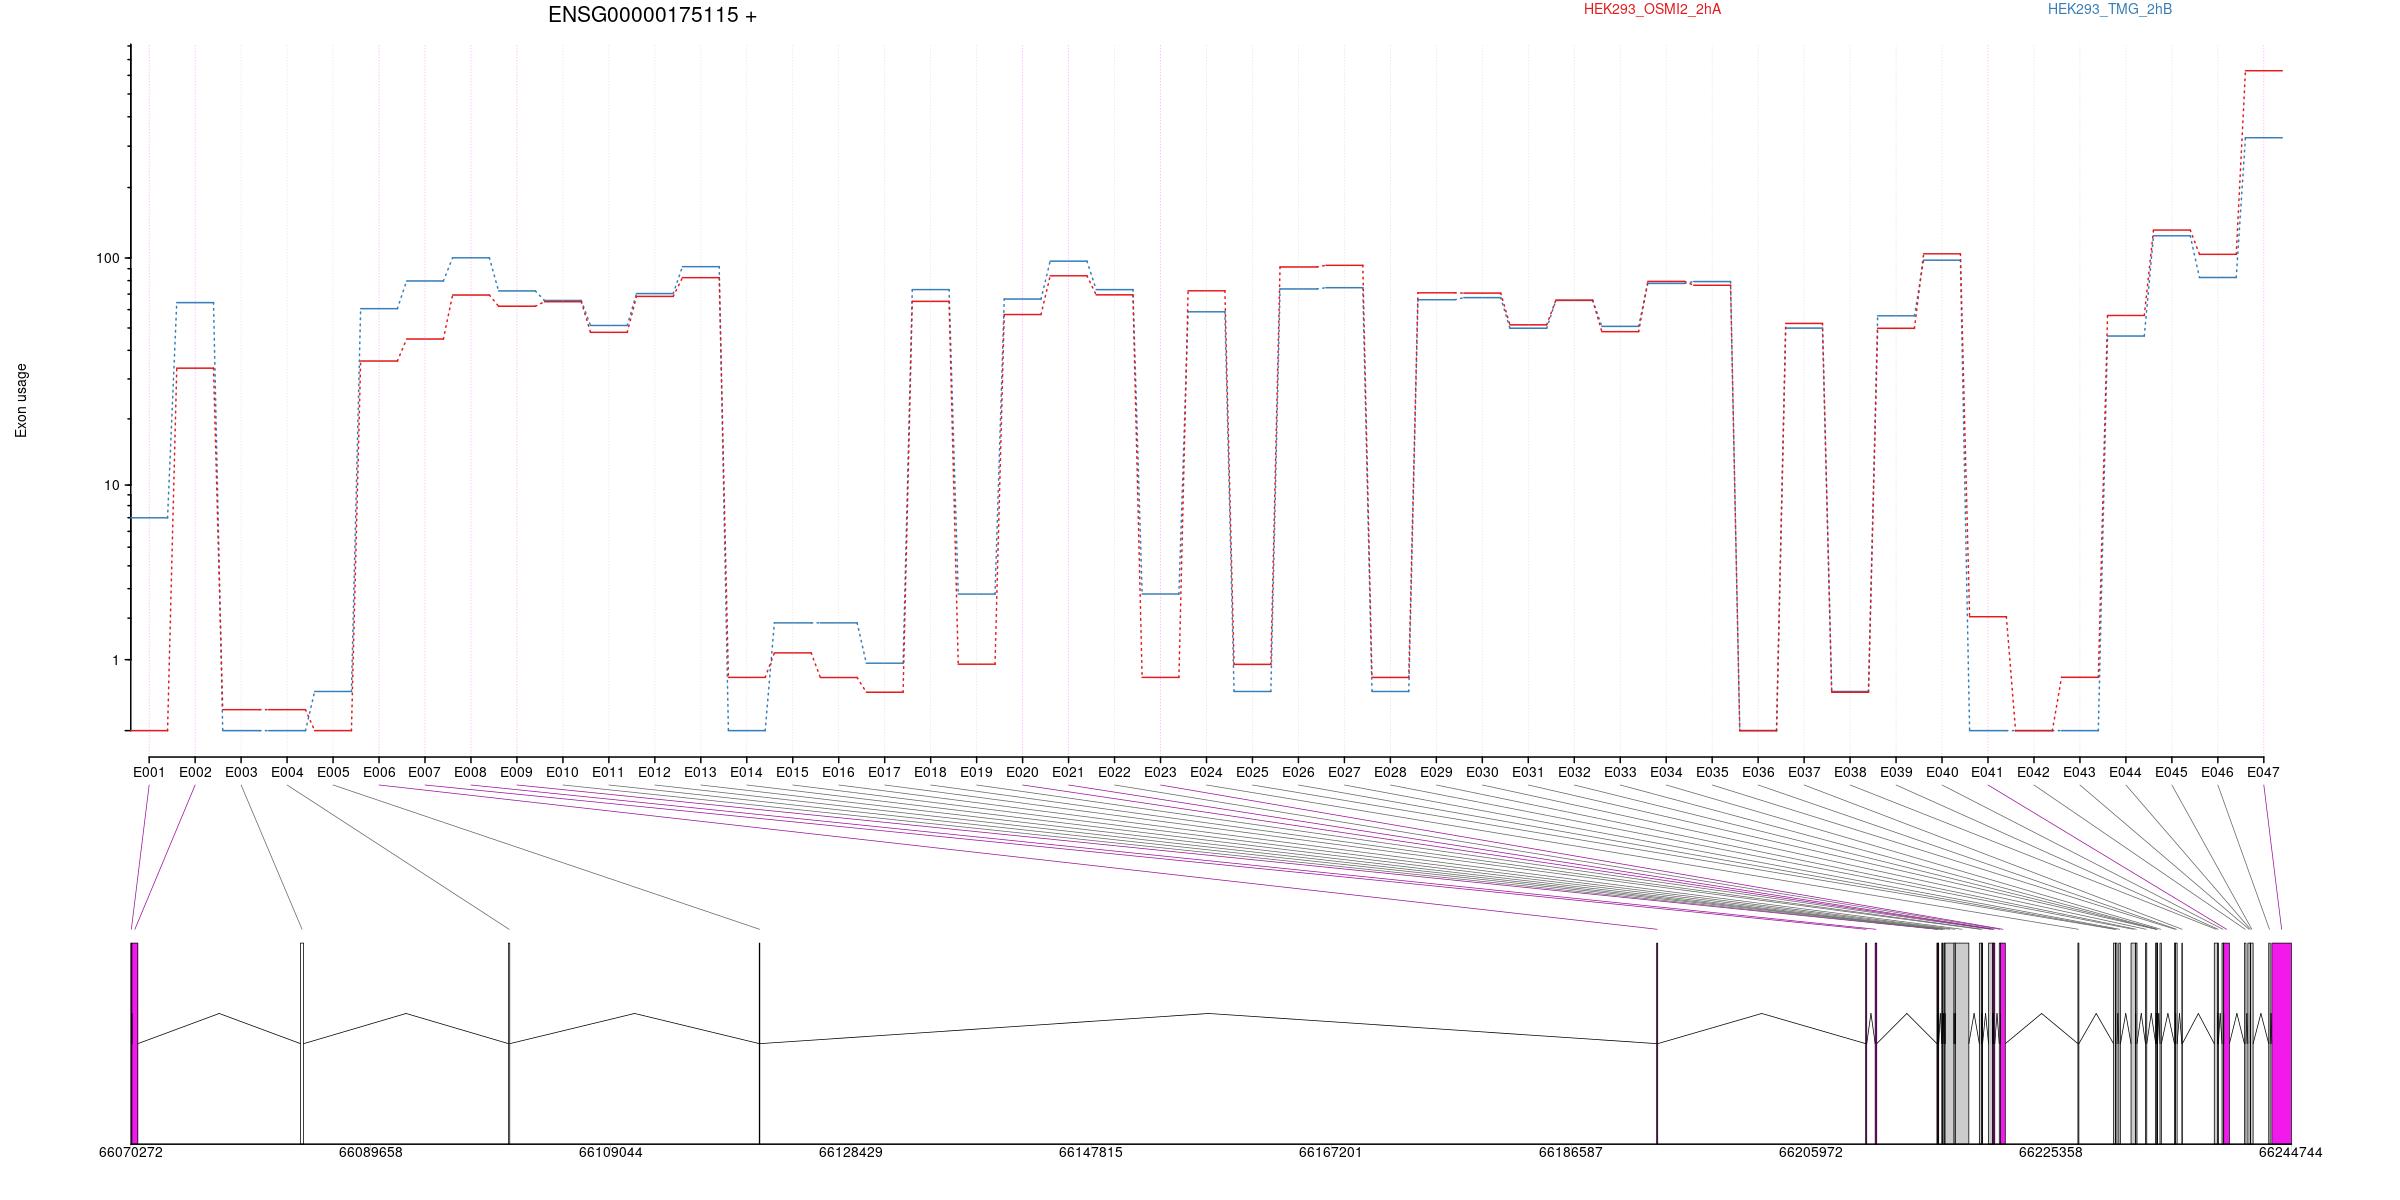Click exon label E010

563,772
